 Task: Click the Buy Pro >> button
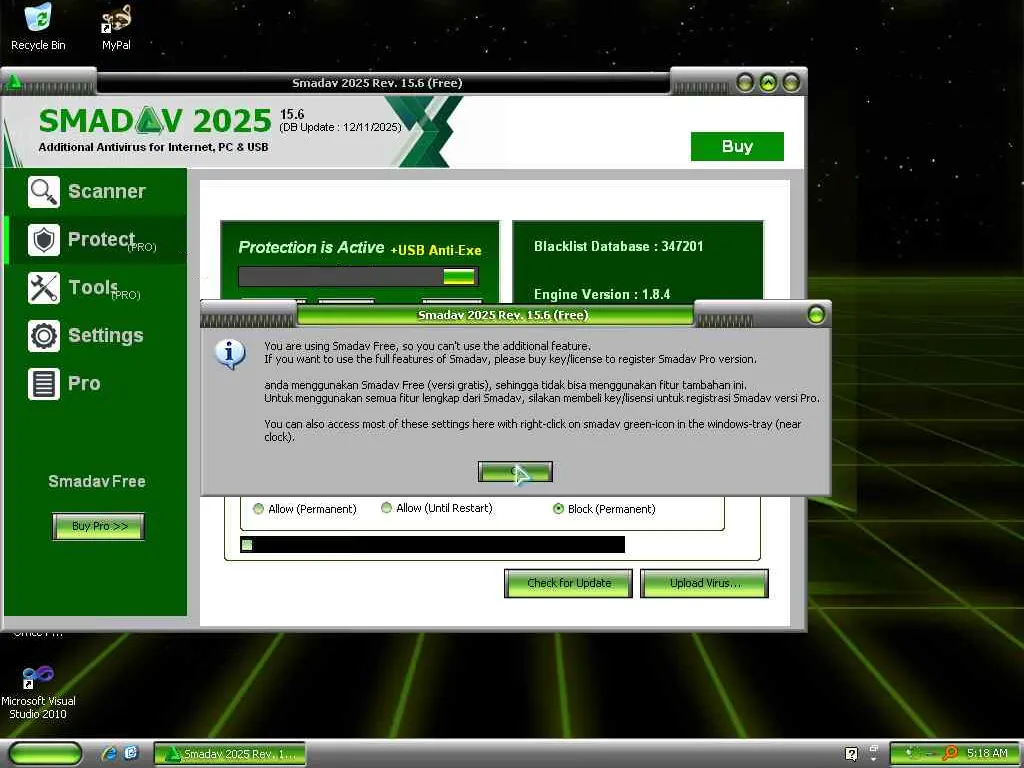pyautogui.click(x=99, y=526)
